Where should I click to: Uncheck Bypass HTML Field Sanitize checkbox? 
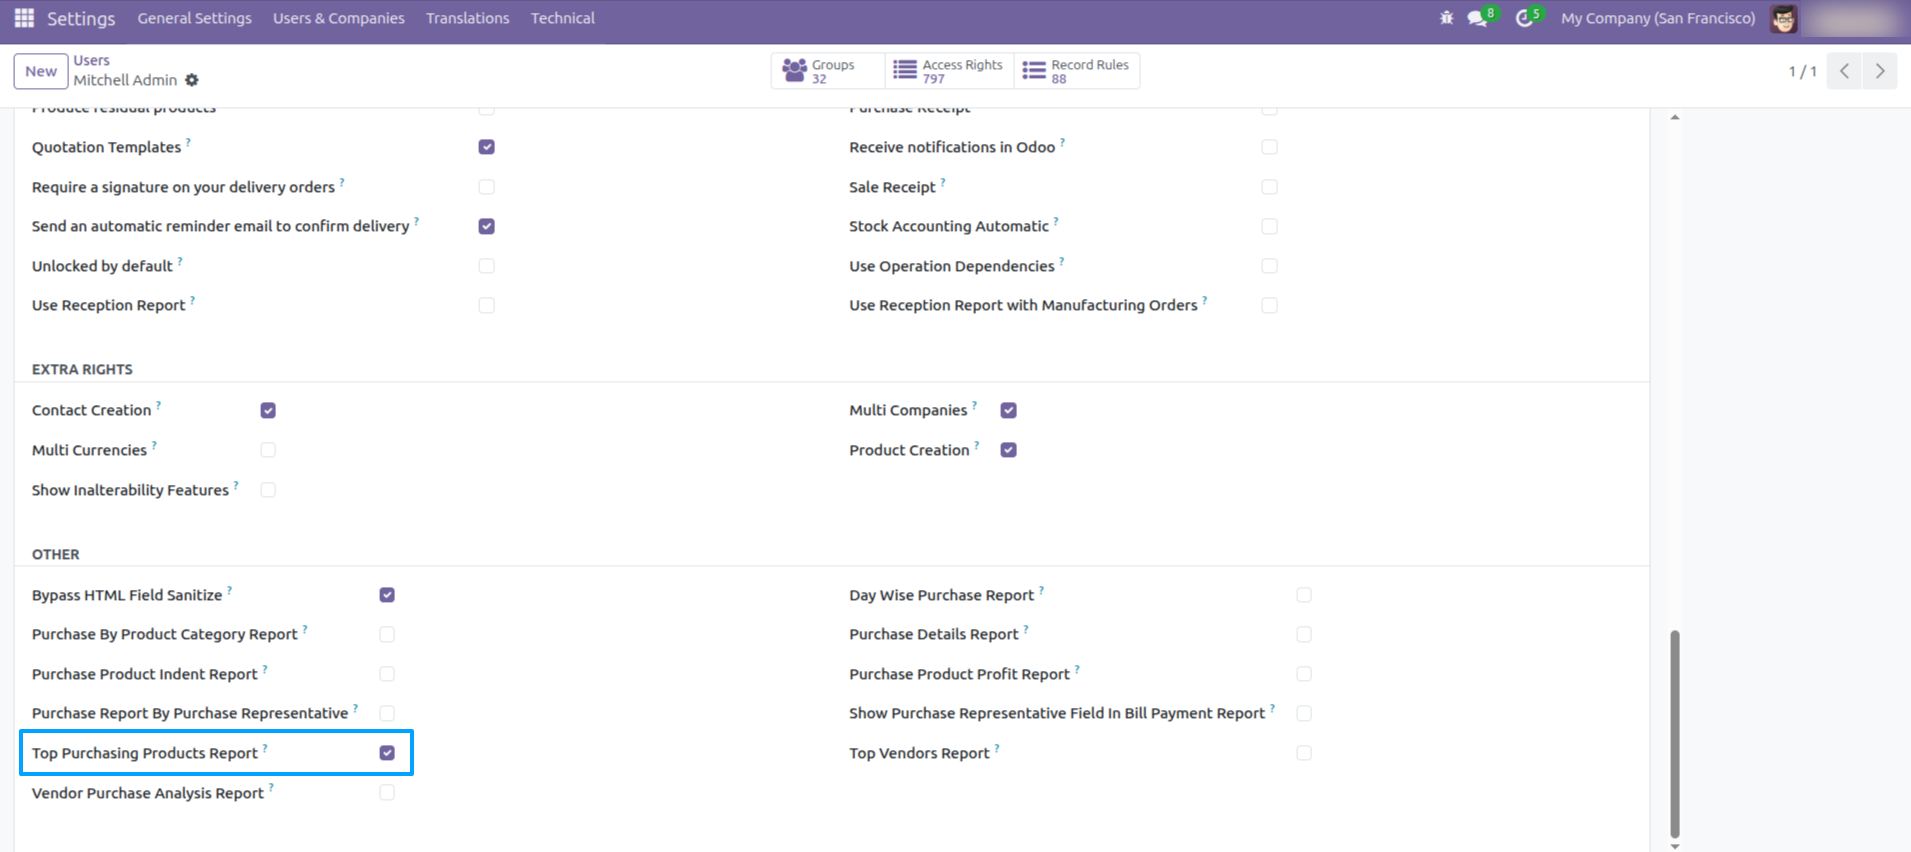(387, 595)
